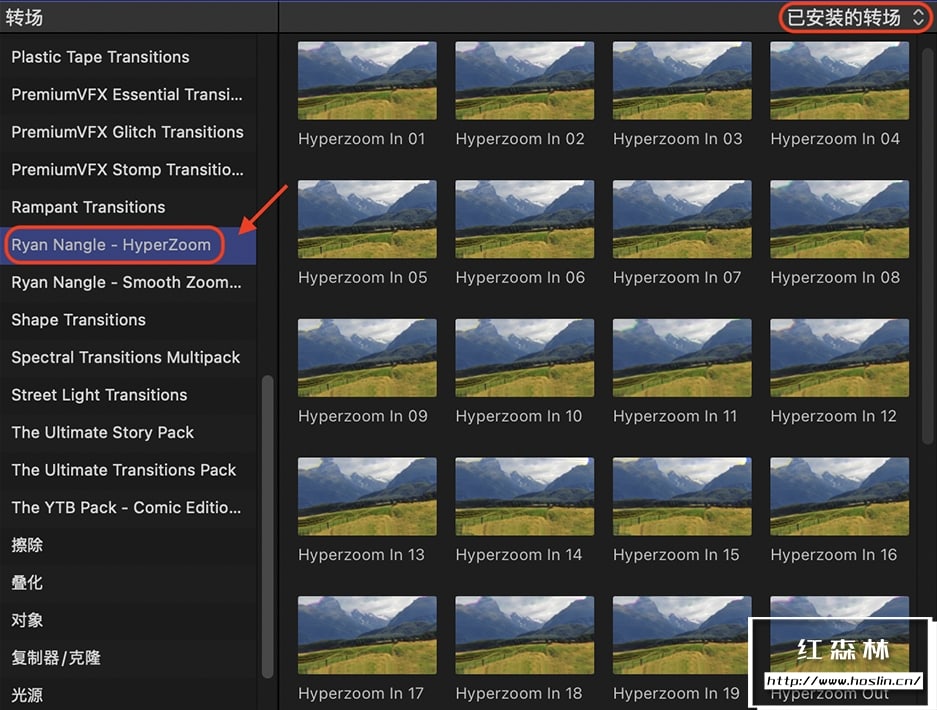Click the 转场 panel title

point(24,17)
